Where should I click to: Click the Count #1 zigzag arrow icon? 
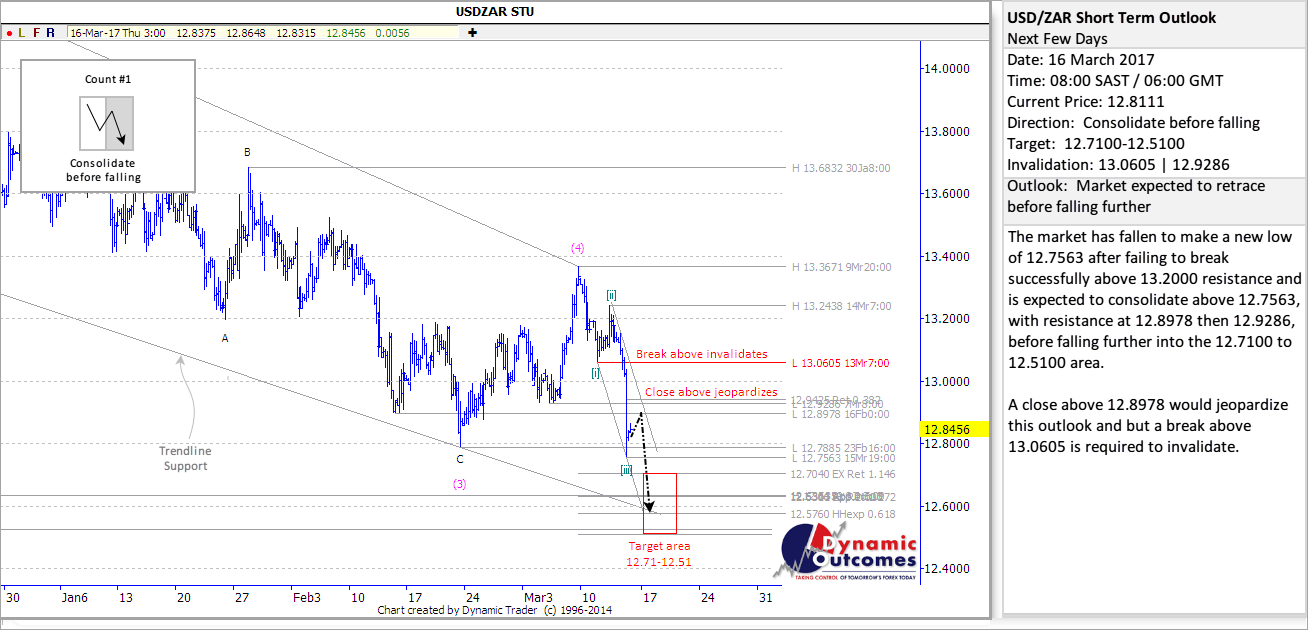click(x=106, y=123)
